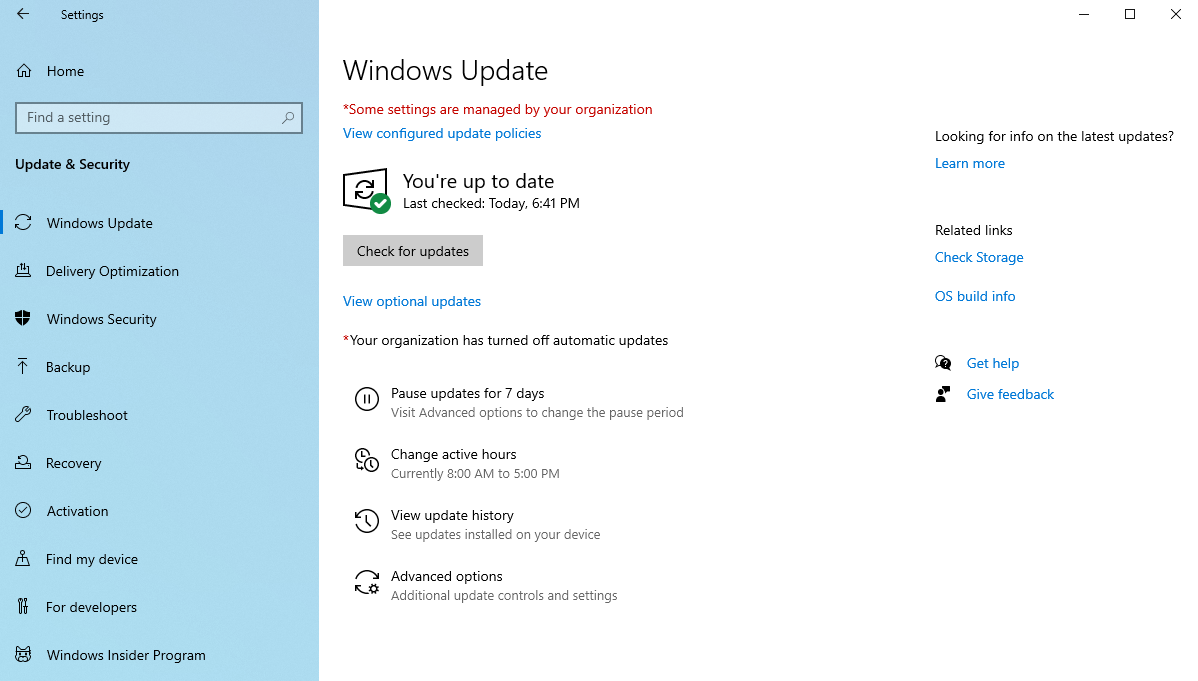The image size is (1198, 681).
Task: Click the Recovery icon in sidebar
Action: point(24,462)
